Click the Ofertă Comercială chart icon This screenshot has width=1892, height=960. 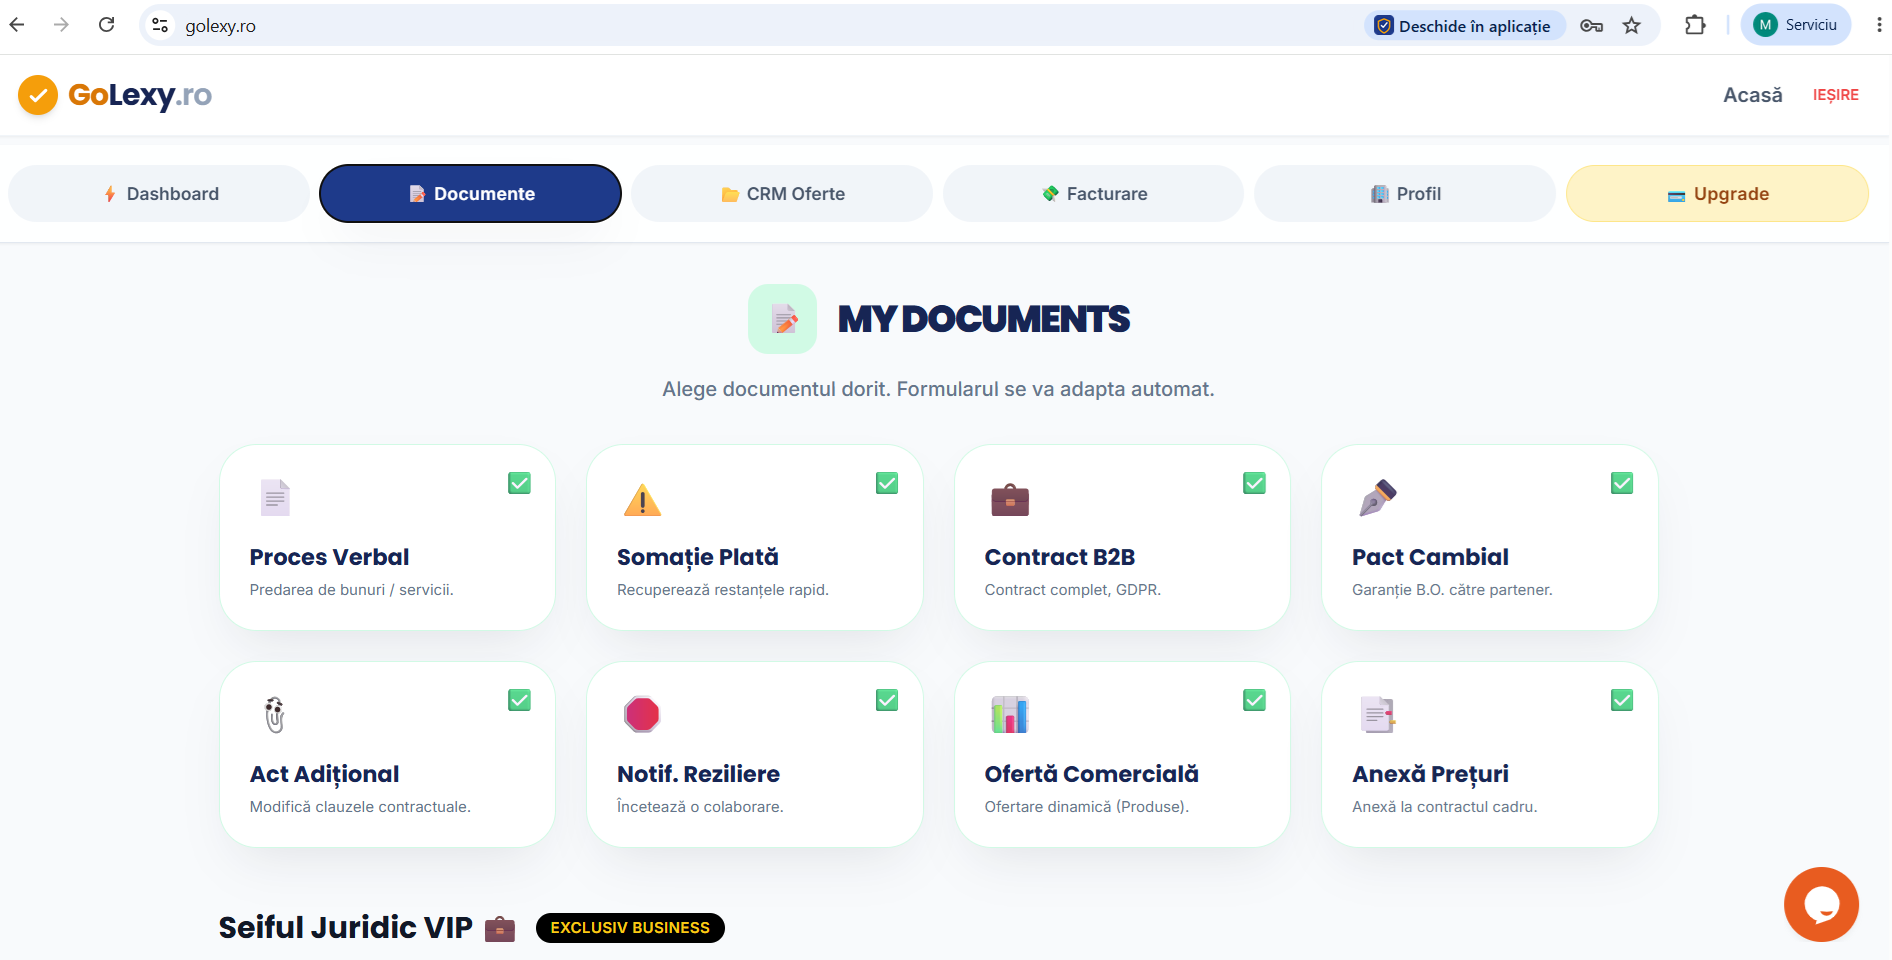1010,714
